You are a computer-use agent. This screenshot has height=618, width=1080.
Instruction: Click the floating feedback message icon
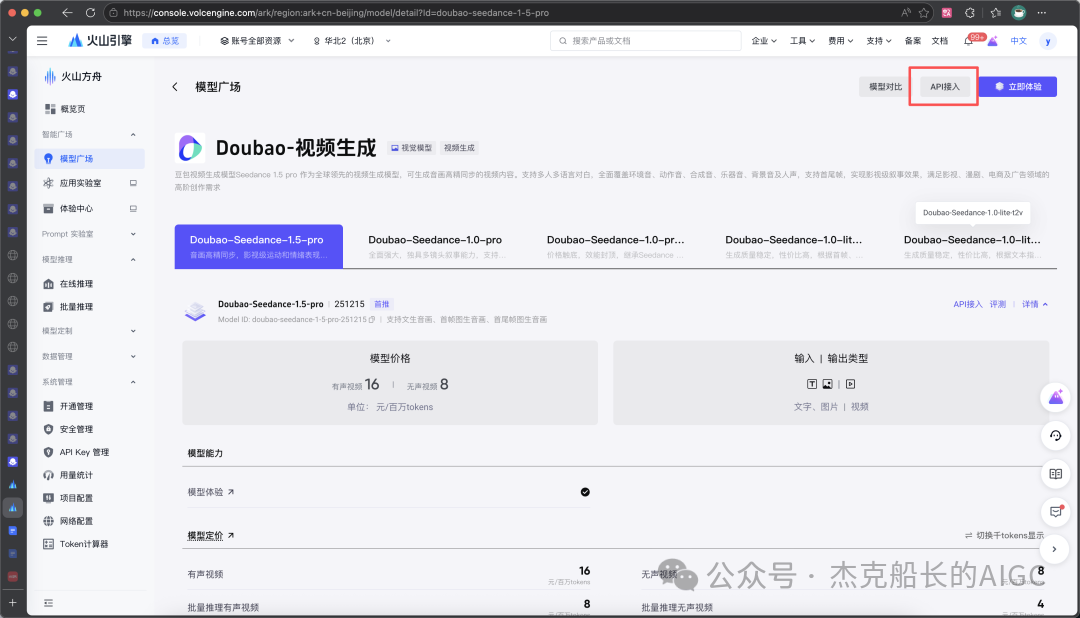point(1055,511)
